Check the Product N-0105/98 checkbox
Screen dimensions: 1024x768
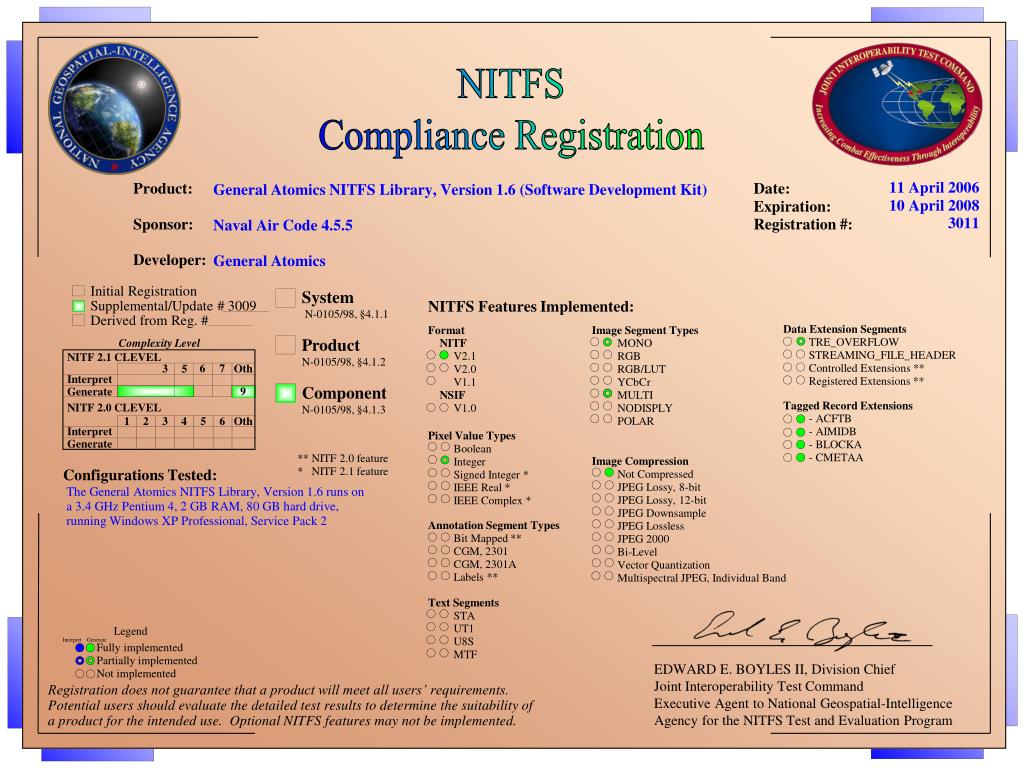pyautogui.click(x=285, y=345)
